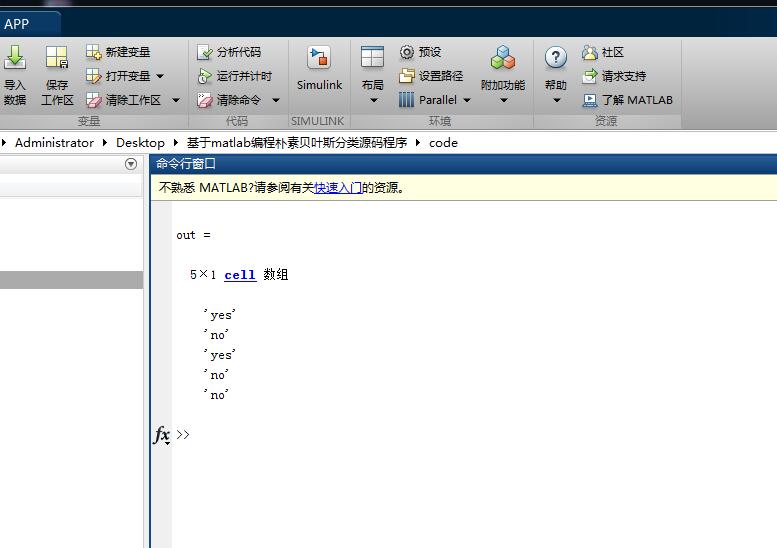Click the Clear Workspace (清除工作区) icon
Image resolution: width=777 pixels, height=548 pixels.
pos(93,100)
